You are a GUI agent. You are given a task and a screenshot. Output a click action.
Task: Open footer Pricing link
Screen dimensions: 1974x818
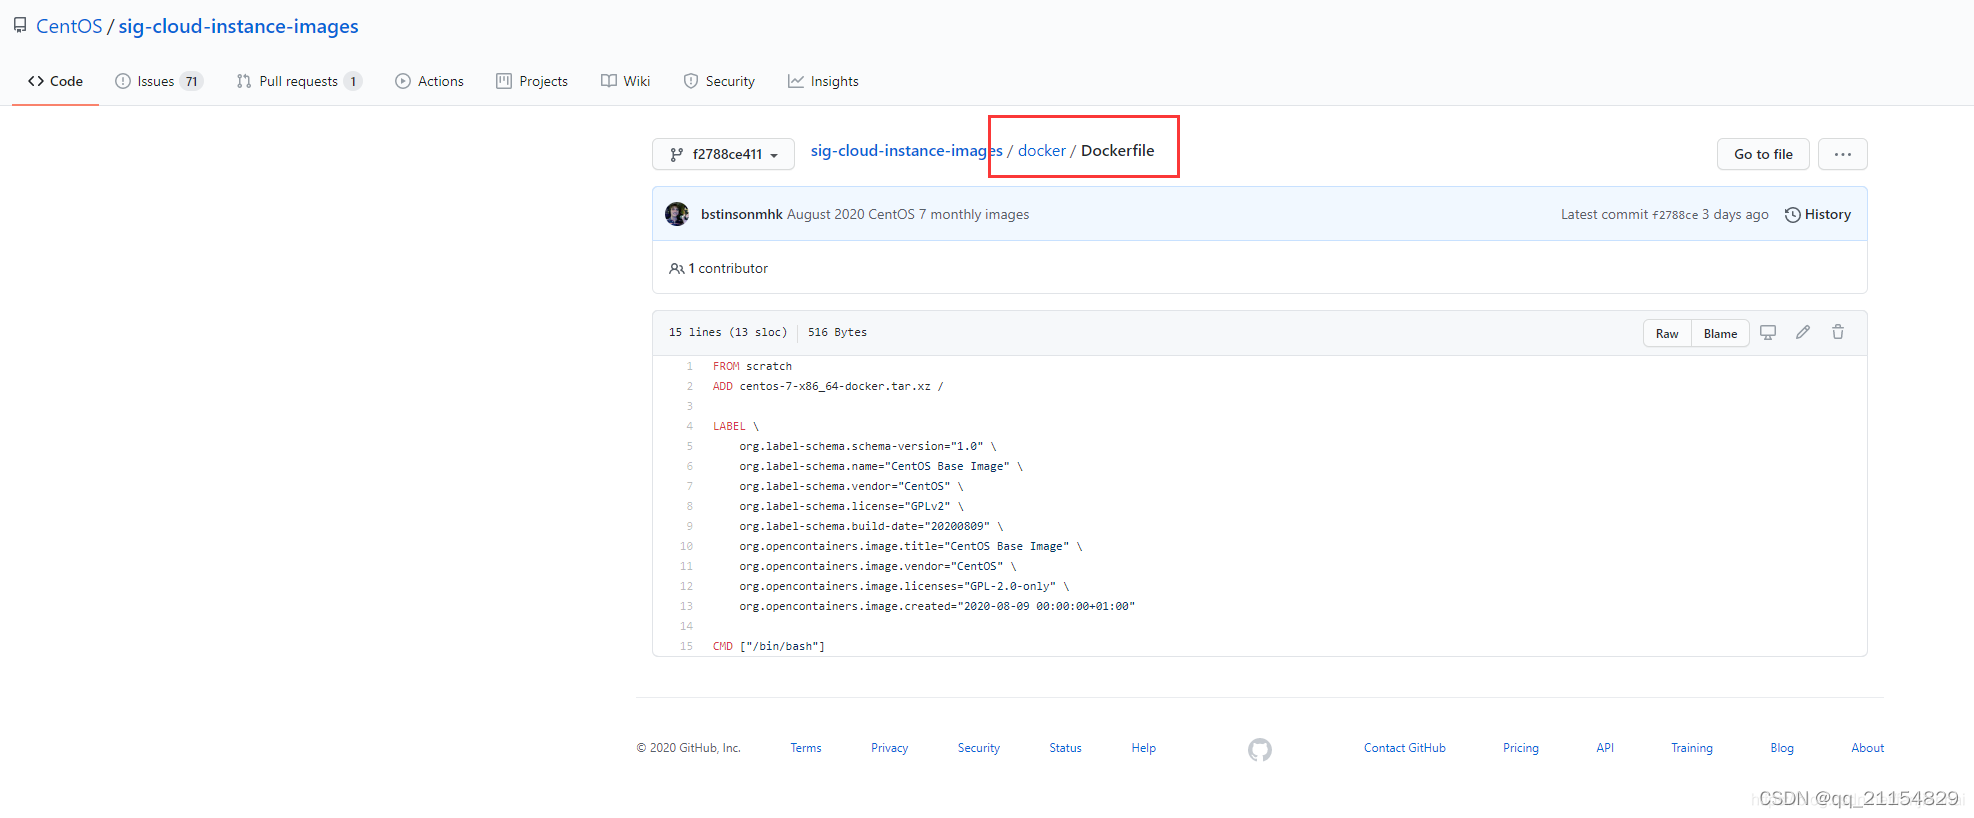[1521, 748]
